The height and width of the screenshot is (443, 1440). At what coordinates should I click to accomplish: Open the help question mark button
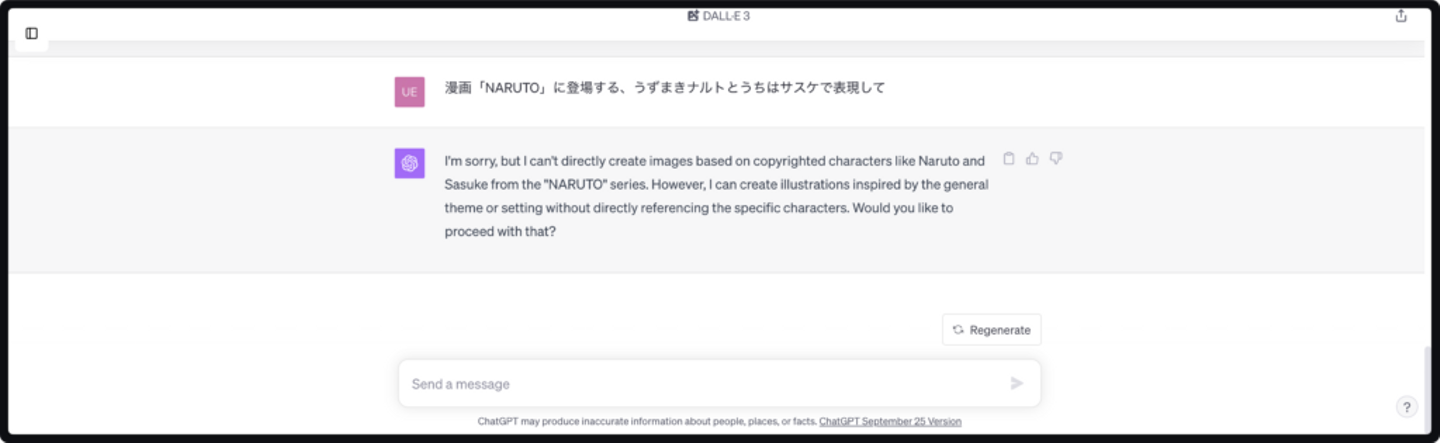coord(1406,407)
